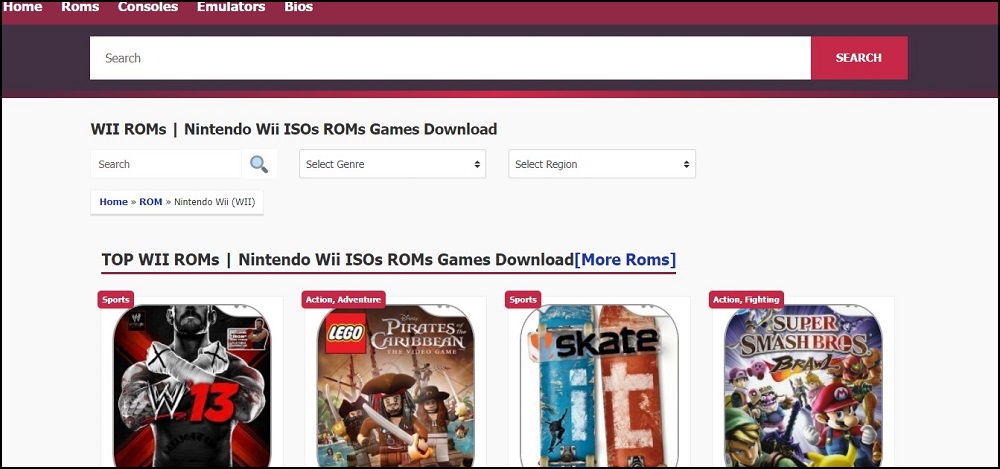The image size is (1000, 469).
Task: Open LEGO Pirates of the Caribbean cover
Action: pos(396,386)
